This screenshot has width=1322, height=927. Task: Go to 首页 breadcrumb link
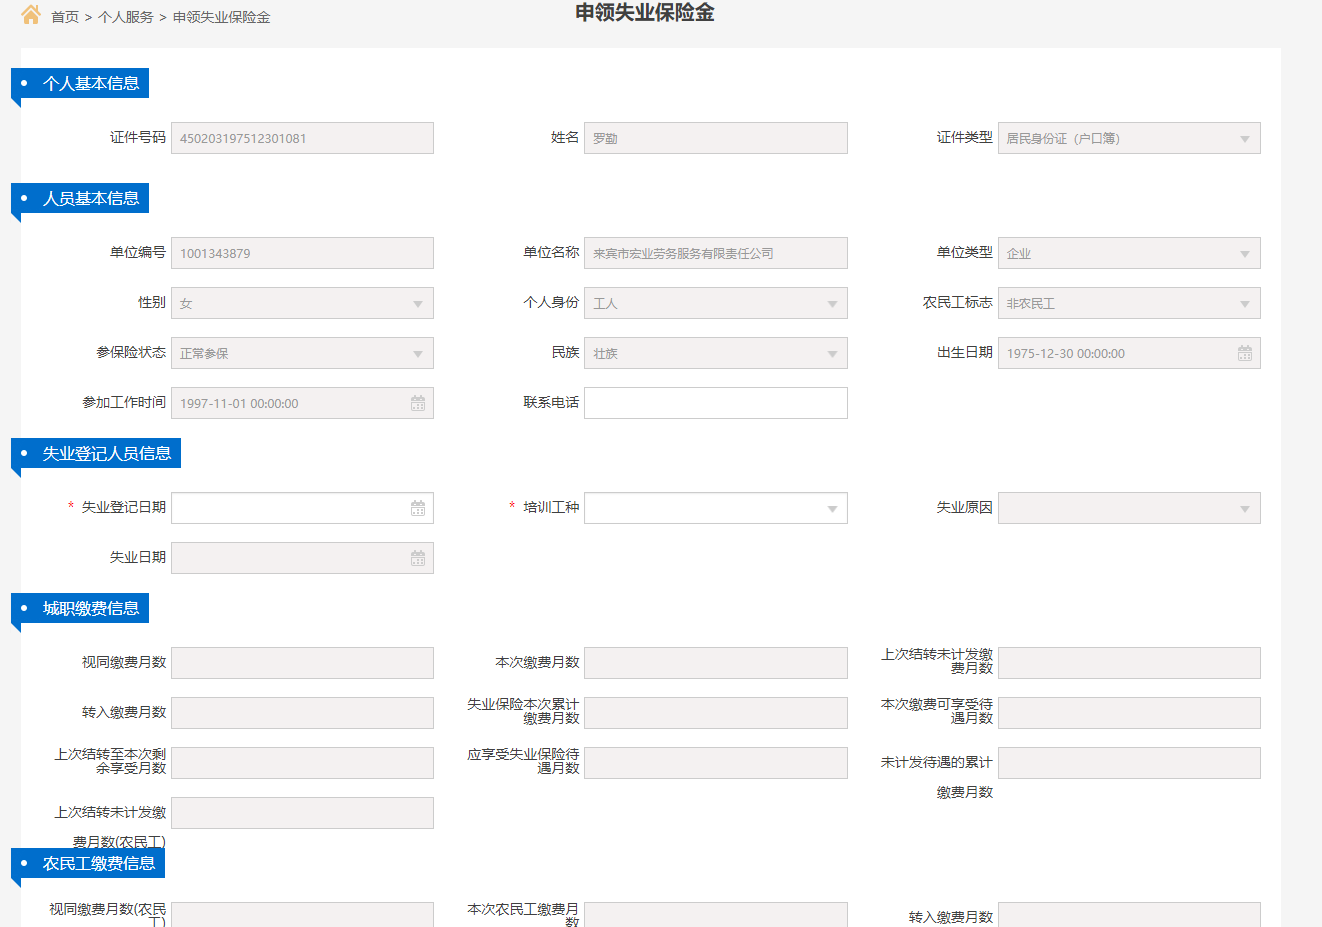click(65, 17)
